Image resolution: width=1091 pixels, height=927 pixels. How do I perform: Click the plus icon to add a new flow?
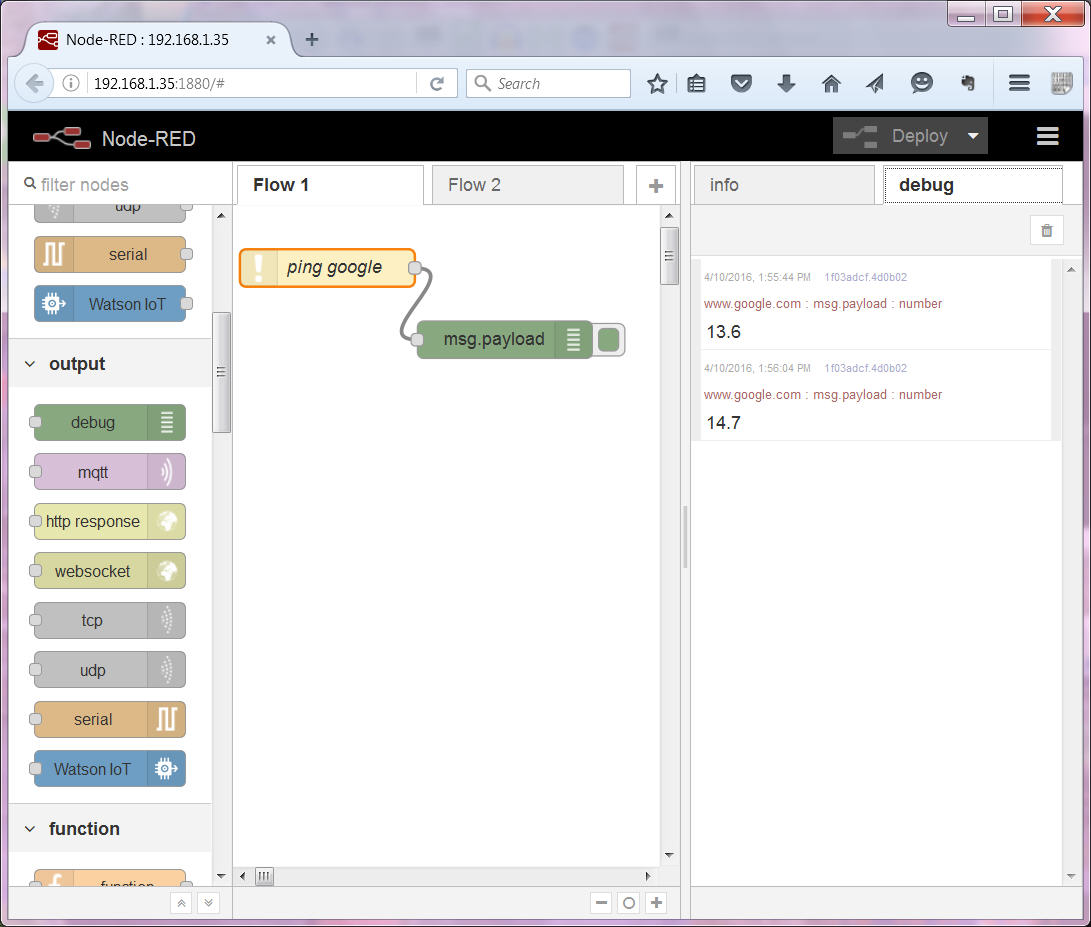tap(656, 186)
